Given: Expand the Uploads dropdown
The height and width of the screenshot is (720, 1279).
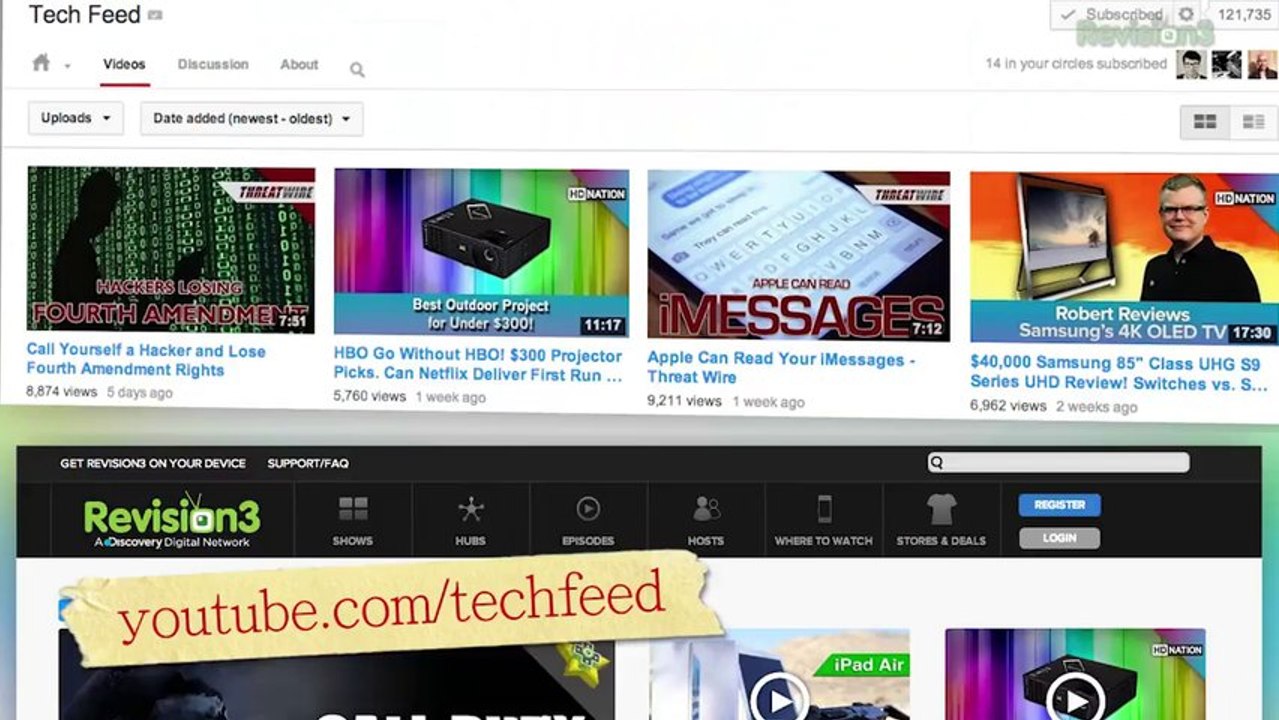Looking at the screenshot, I should pyautogui.click(x=76, y=118).
